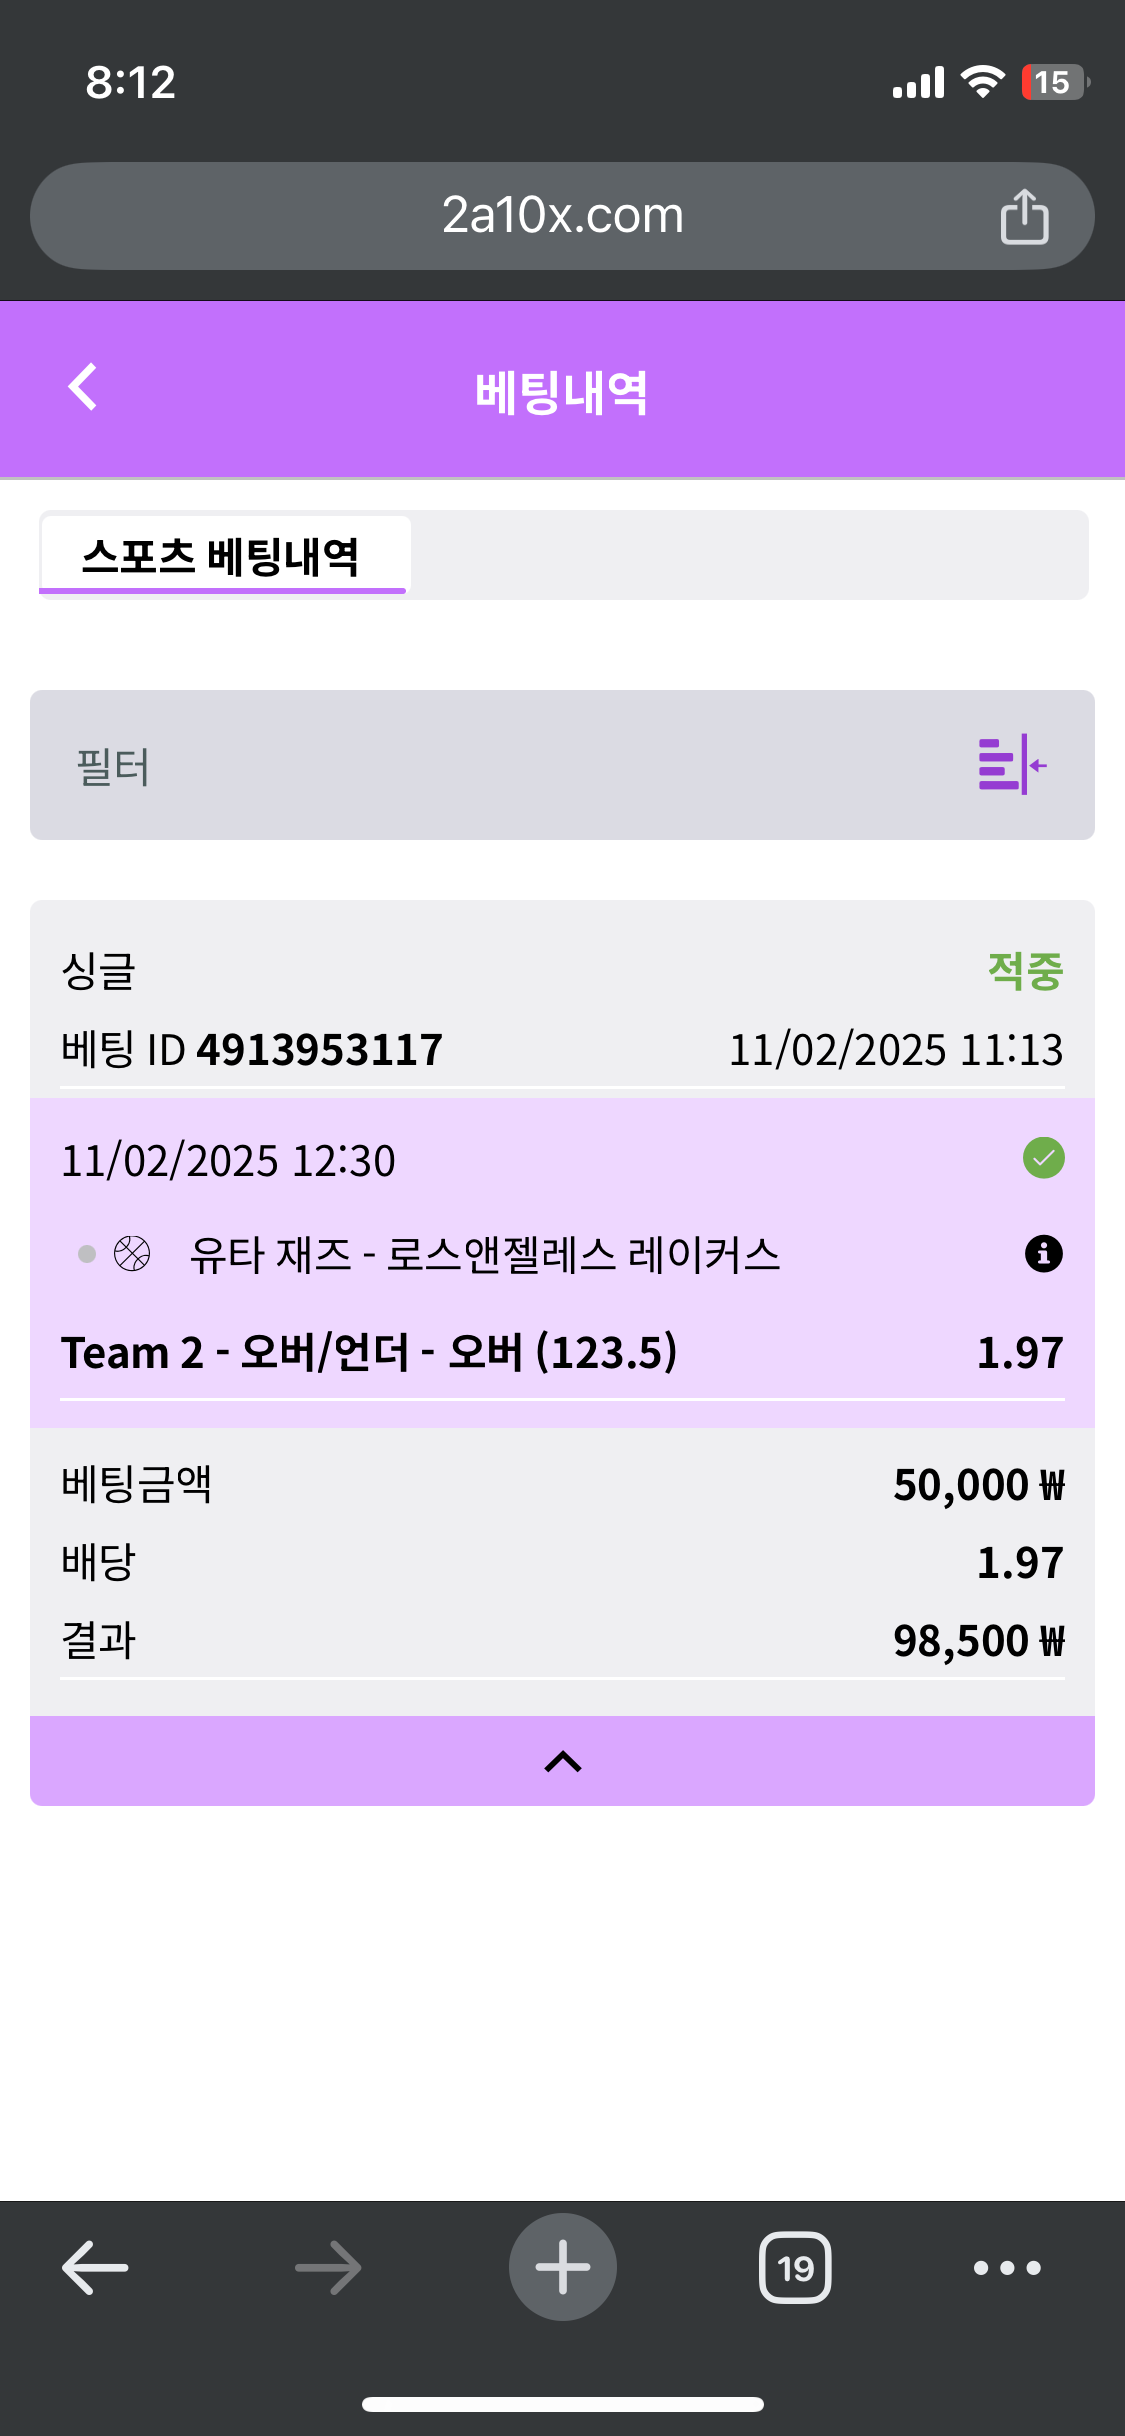Open a new tab with plus button
1125x2436 pixels.
[x=562, y=2267]
